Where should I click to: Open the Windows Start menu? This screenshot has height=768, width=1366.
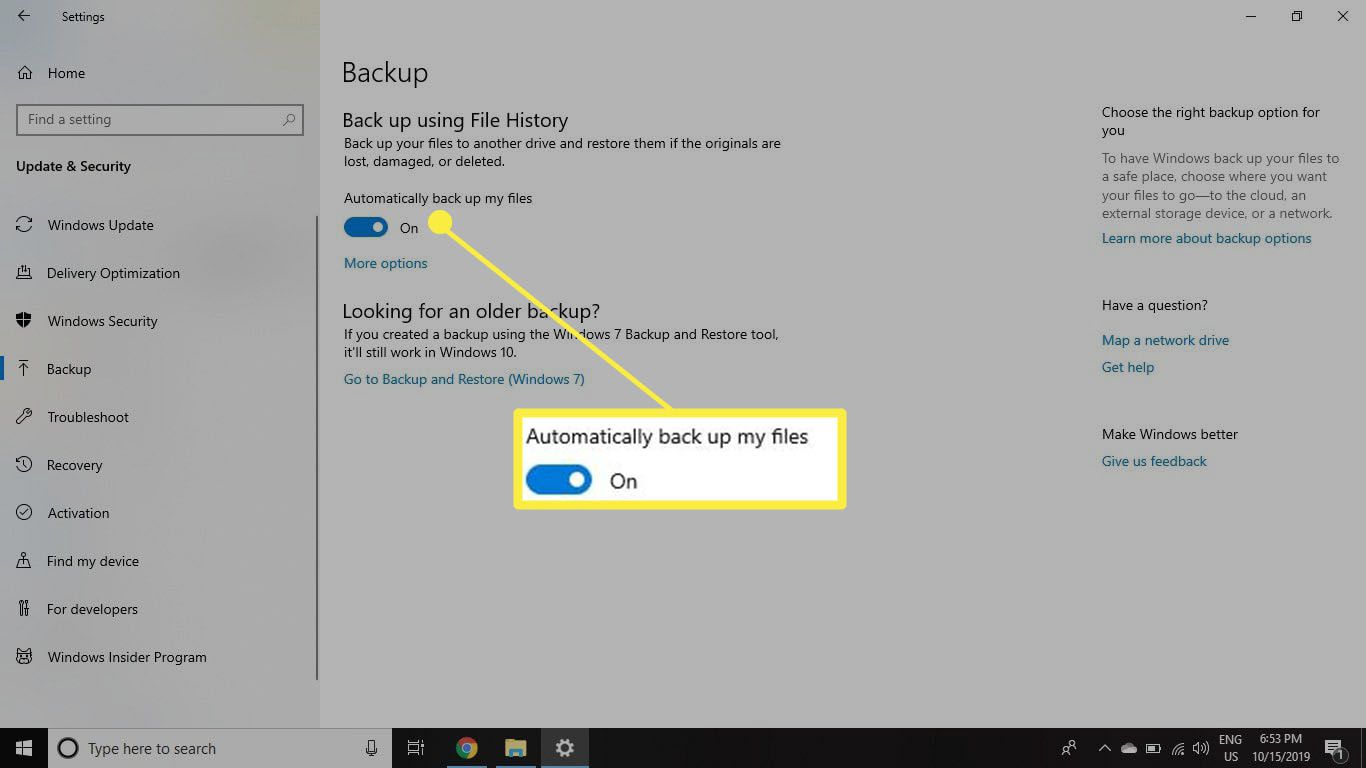24,748
